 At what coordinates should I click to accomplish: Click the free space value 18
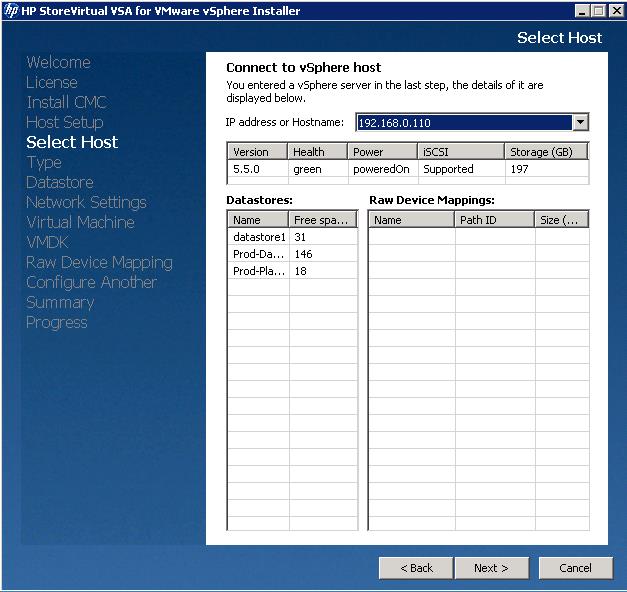pyautogui.click(x=301, y=271)
